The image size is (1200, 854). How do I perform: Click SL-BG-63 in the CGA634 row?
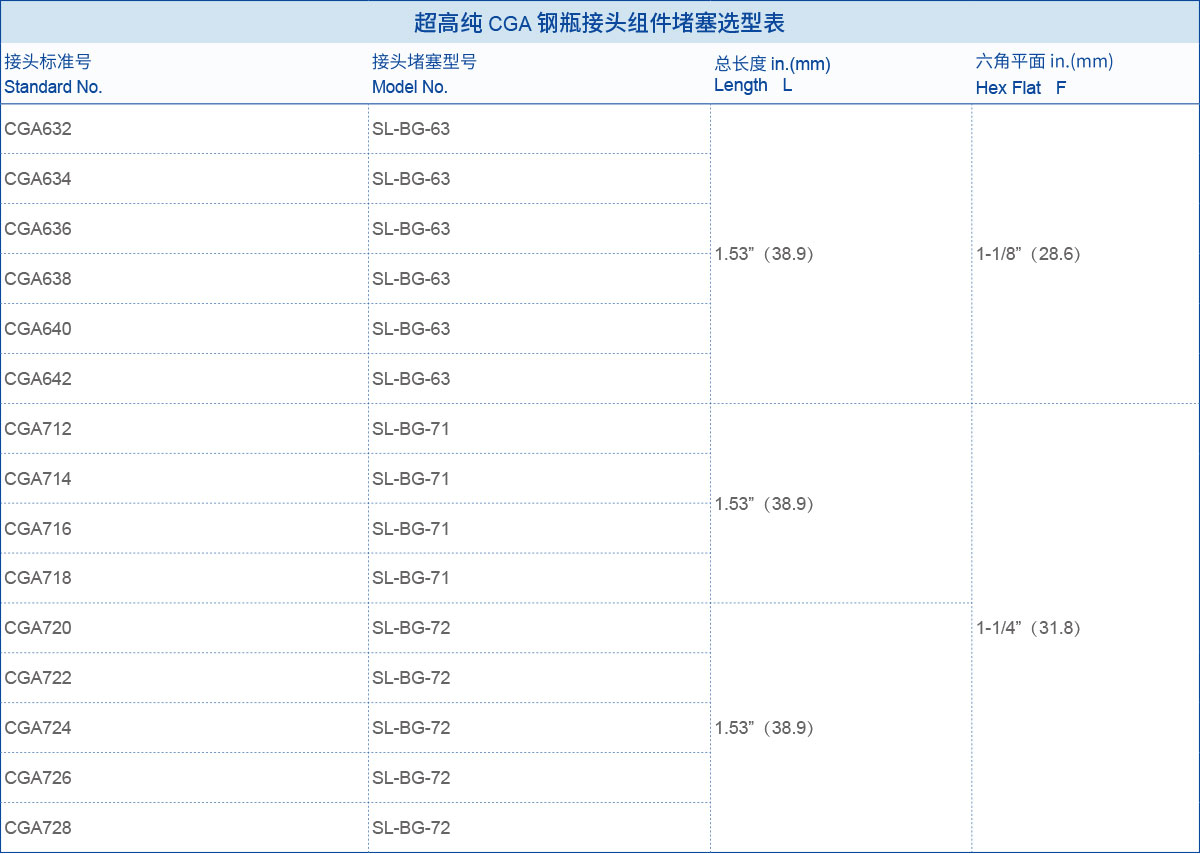click(411, 179)
